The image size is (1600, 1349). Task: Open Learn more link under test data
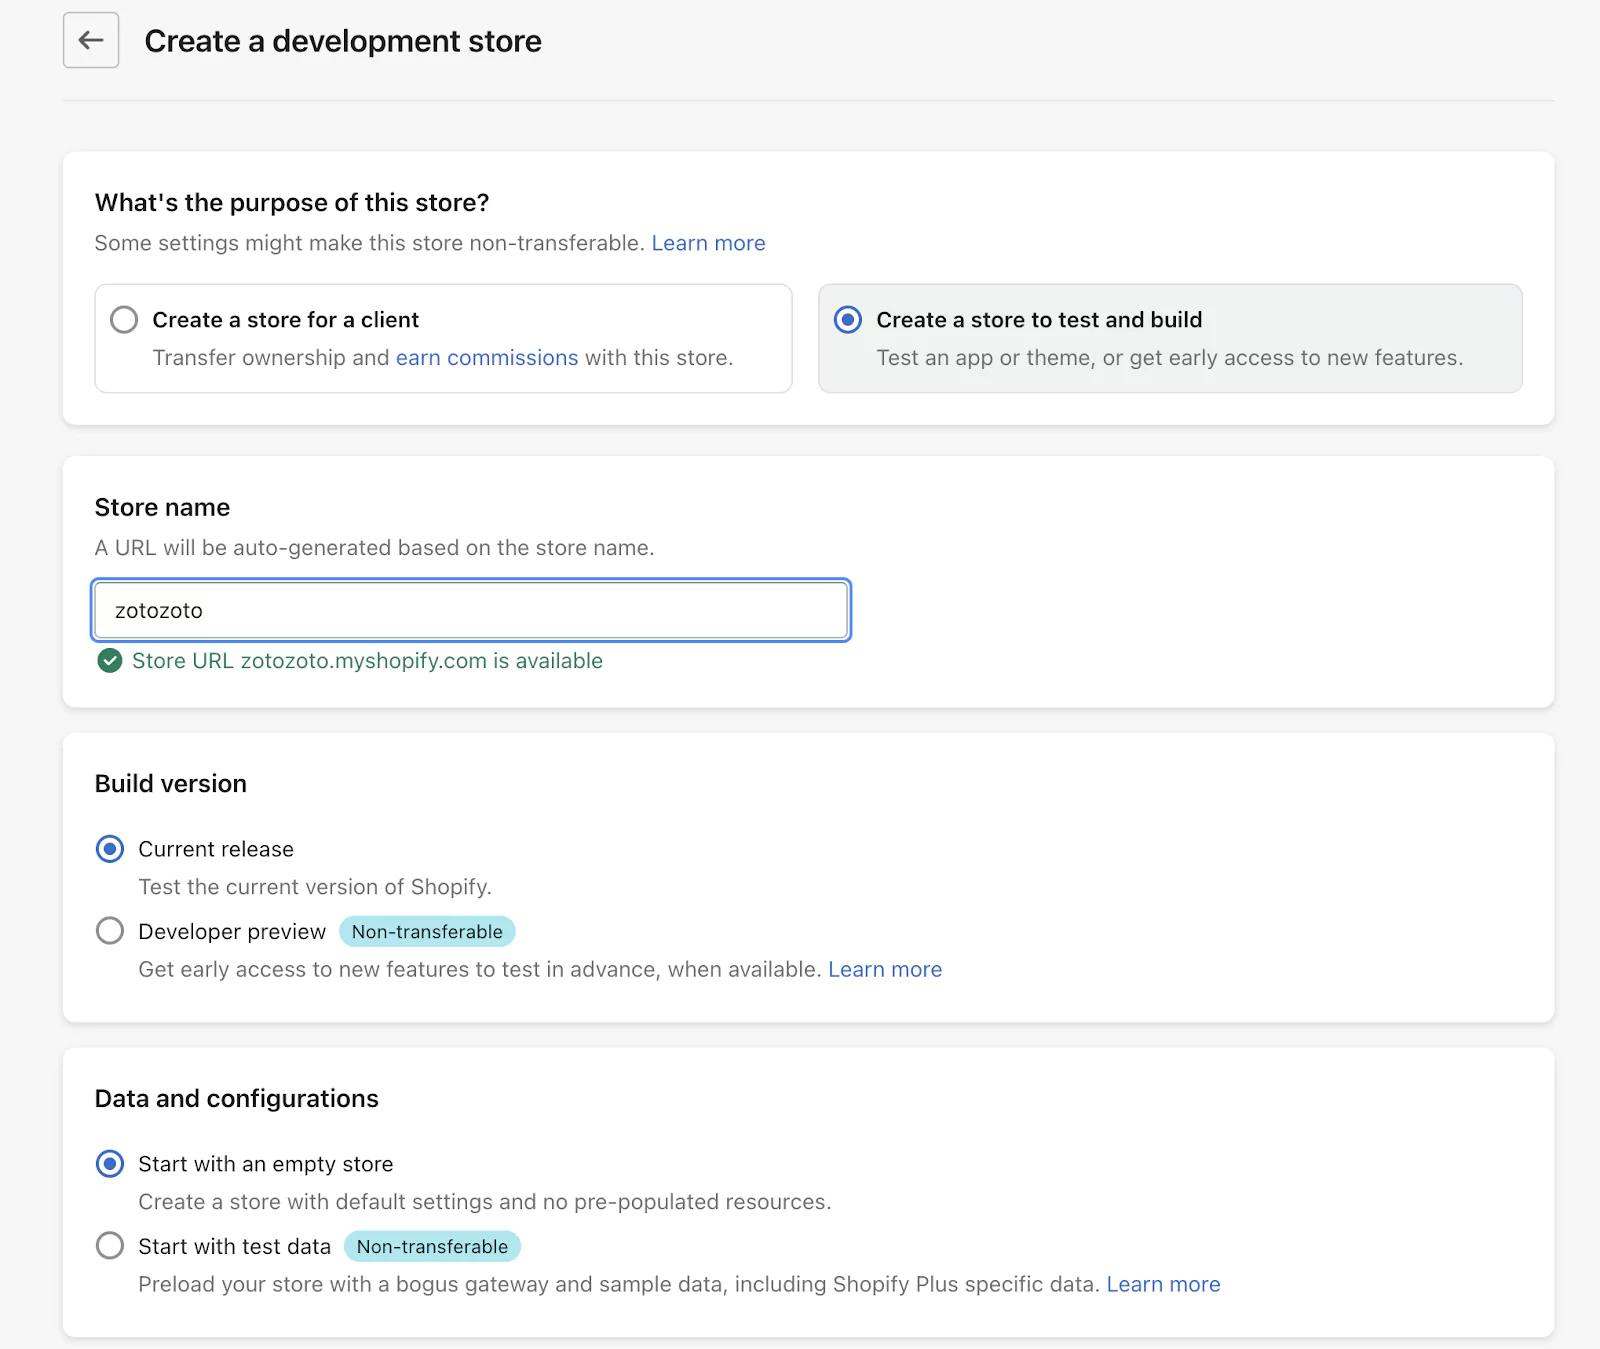[1163, 1284]
